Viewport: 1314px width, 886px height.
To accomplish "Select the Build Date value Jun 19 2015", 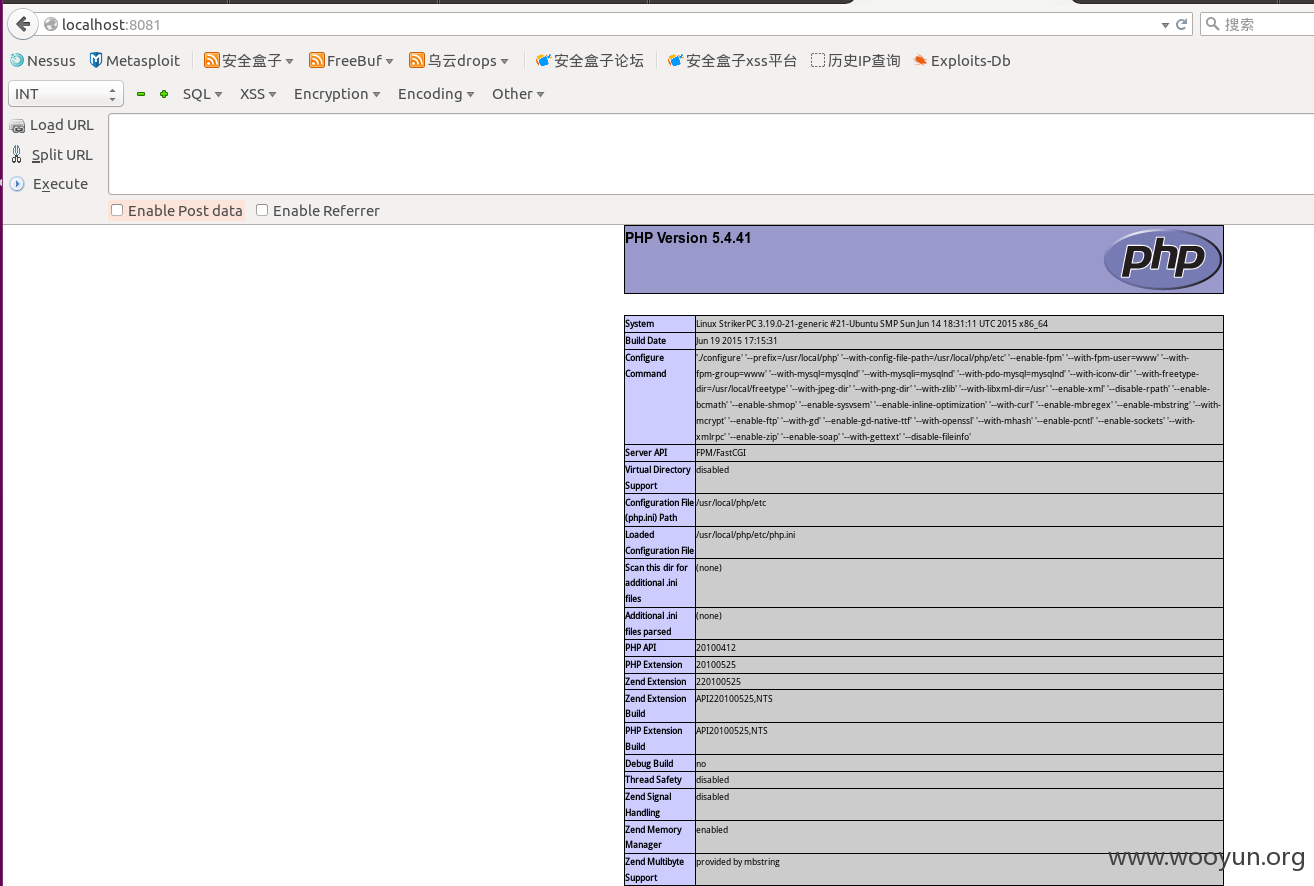I will pos(736,341).
